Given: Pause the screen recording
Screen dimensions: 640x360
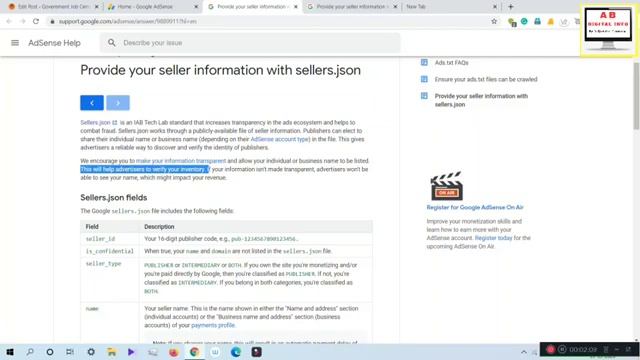Looking at the screenshot, I should [x=562, y=349].
